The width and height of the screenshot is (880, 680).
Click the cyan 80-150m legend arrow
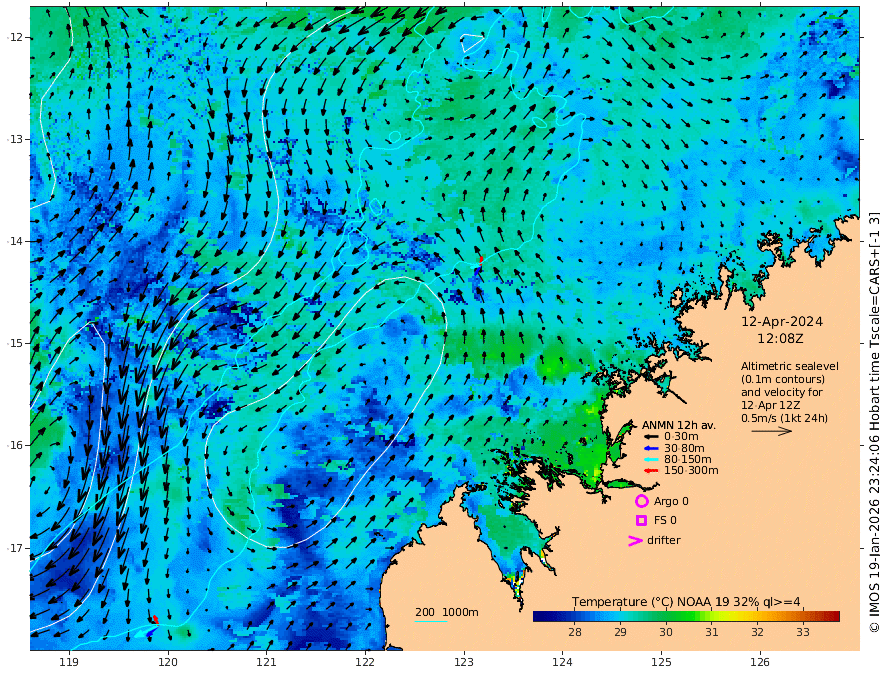650,459
